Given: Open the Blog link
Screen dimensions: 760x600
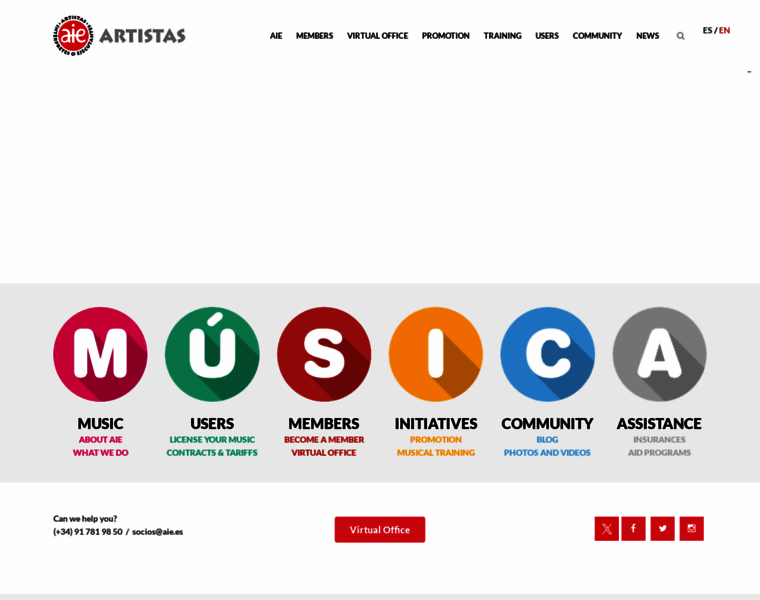Looking at the screenshot, I should [x=547, y=440].
